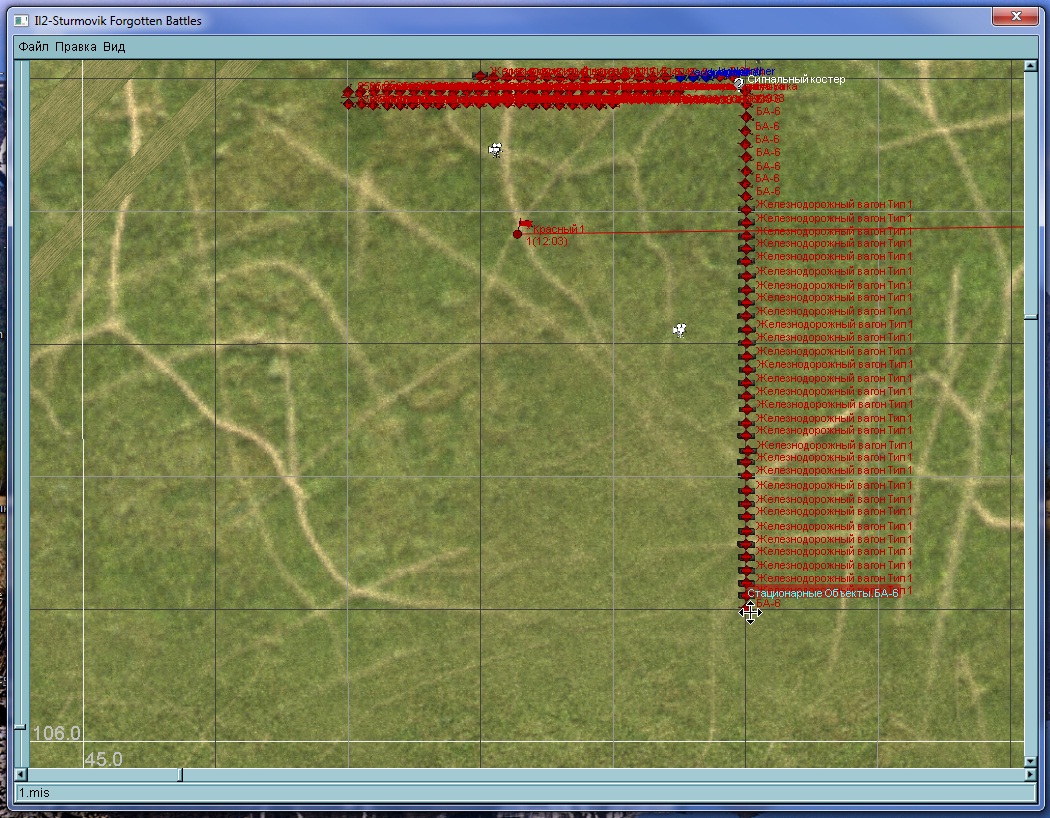Click the red flag icon above Красный 1
This screenshot has height=818, width=1050.
coord(526,224)
